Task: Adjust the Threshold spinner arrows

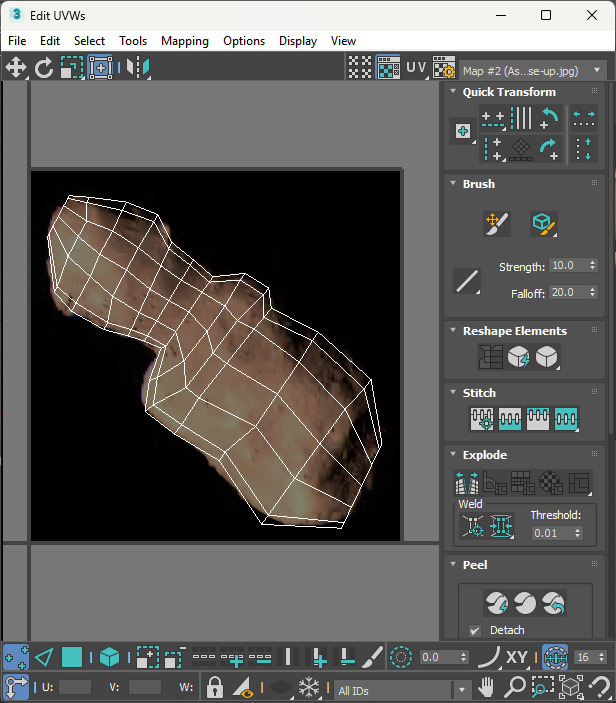Action: pos(577,533)
